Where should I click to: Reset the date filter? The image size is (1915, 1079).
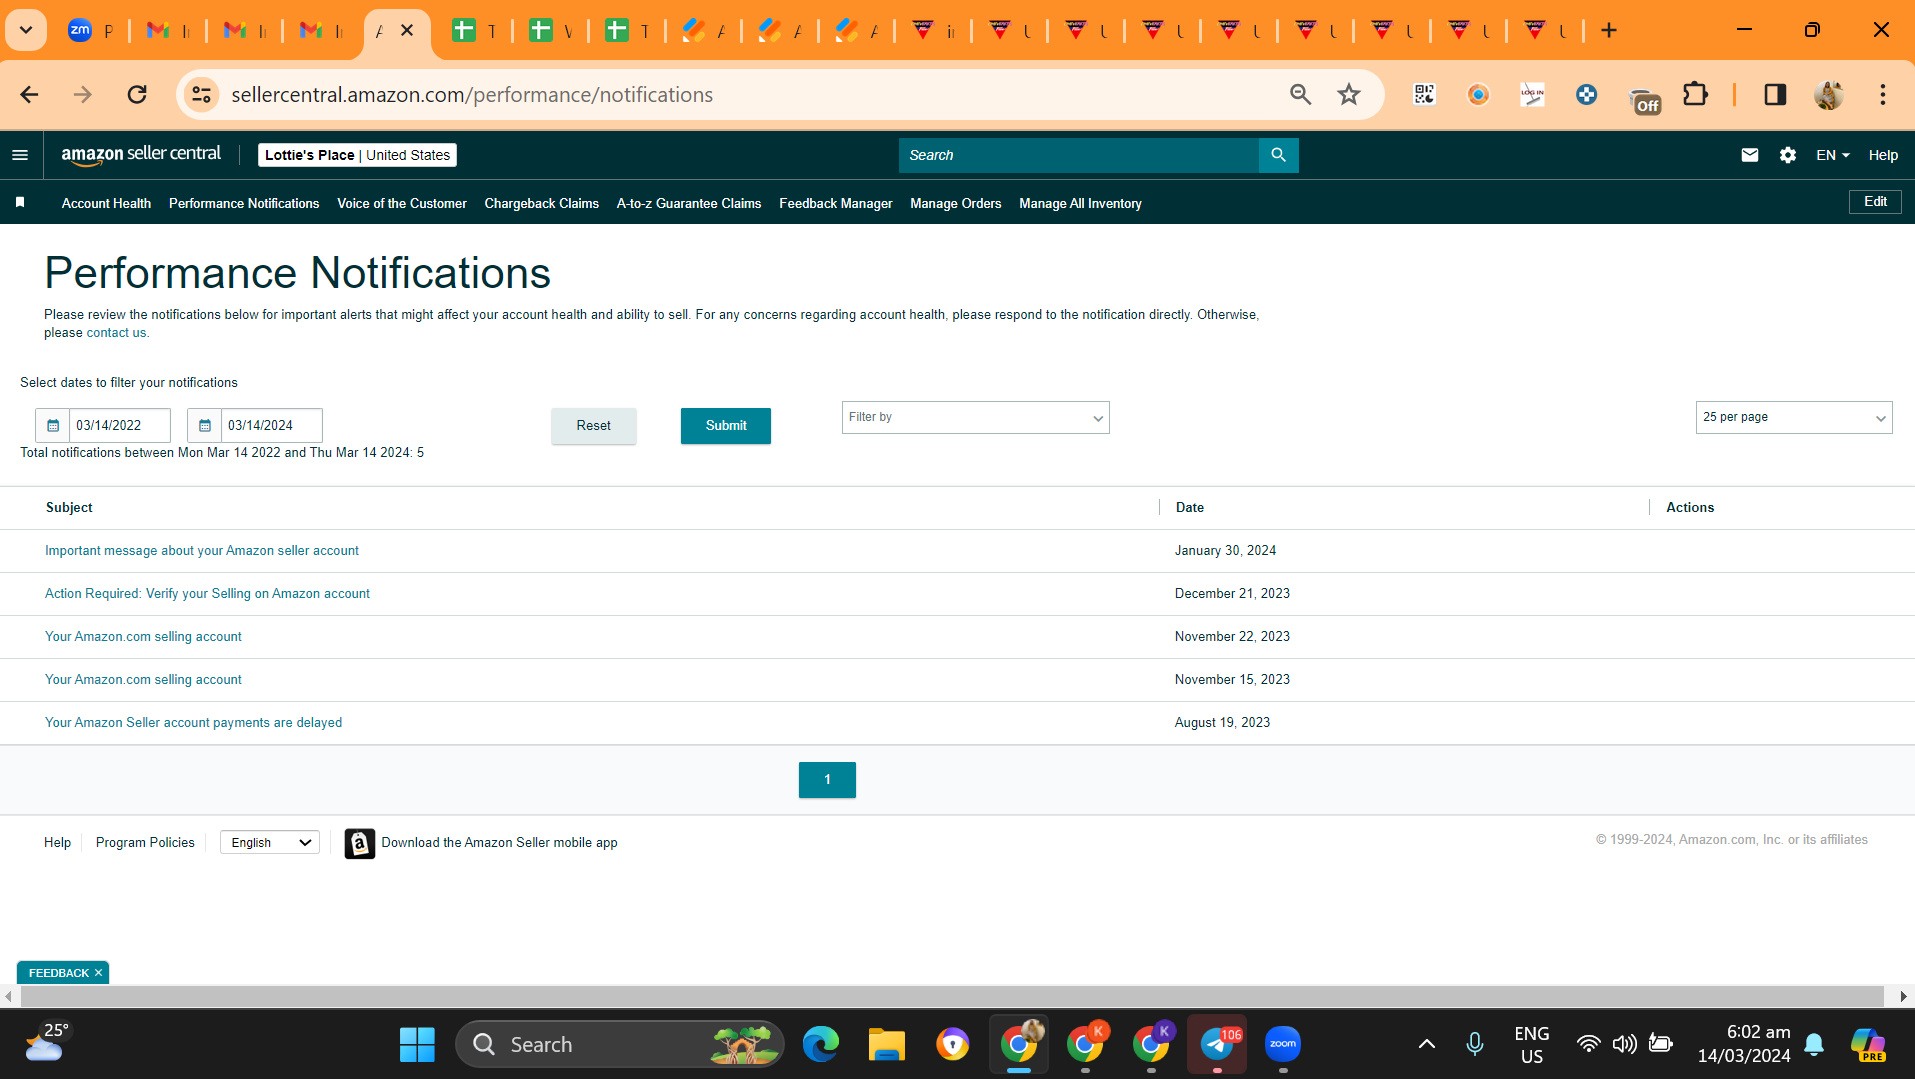coord(594,426)
